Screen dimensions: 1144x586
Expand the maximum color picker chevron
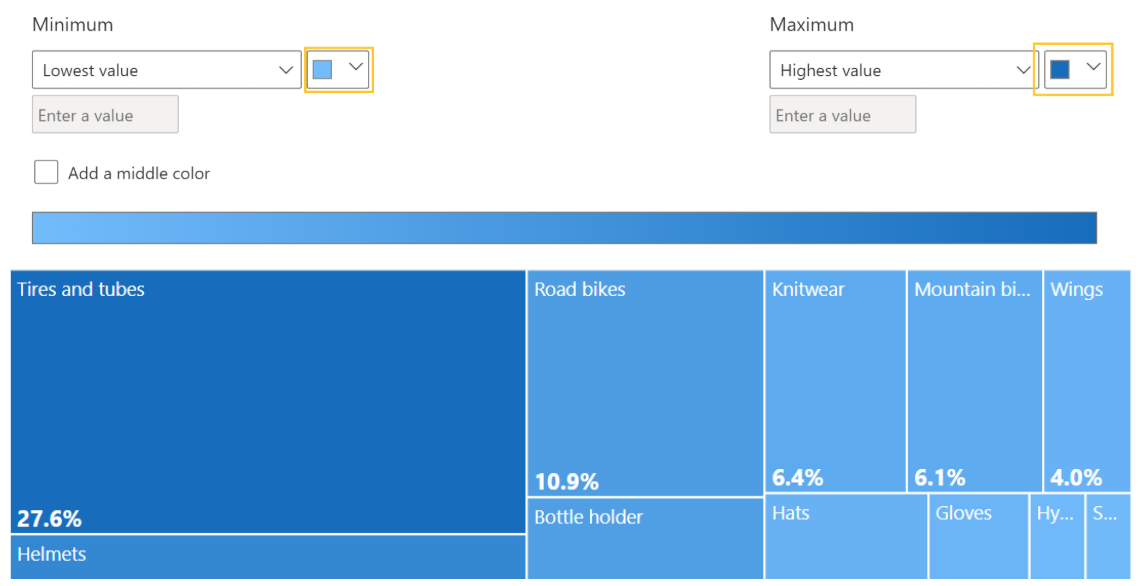(x=1094, y=68)
